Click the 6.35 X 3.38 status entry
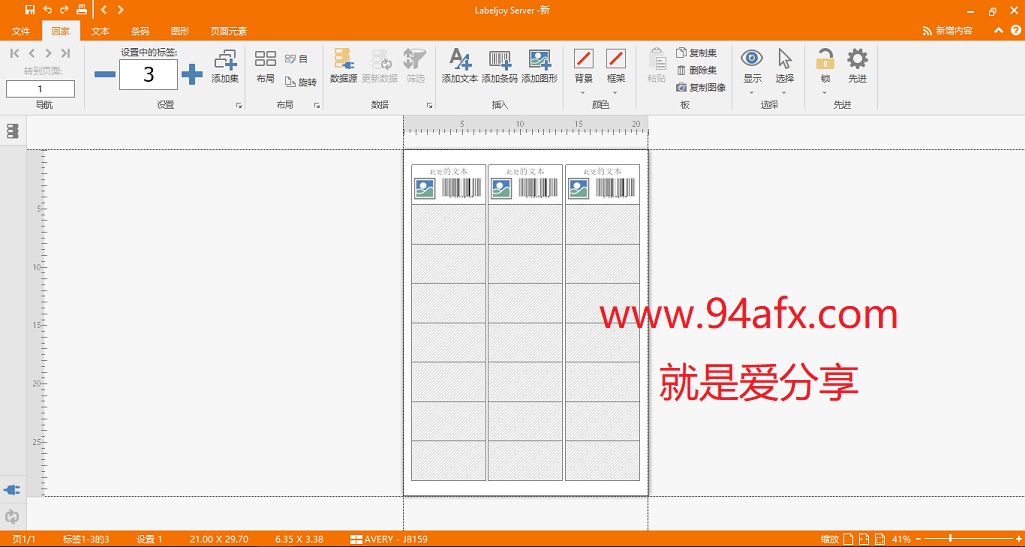 pyautogui.click(x=299, y=539)
